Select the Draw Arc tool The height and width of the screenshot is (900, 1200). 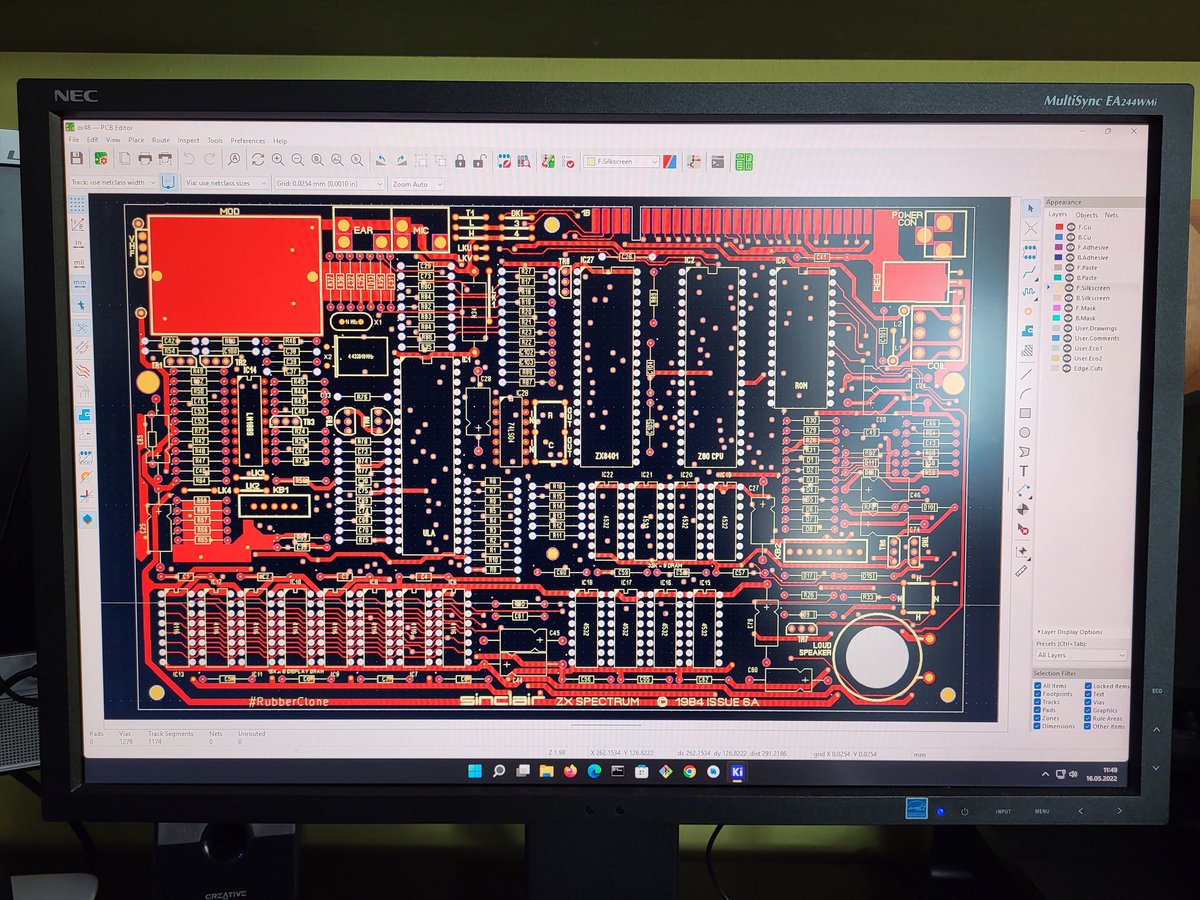click(1027, 393)
